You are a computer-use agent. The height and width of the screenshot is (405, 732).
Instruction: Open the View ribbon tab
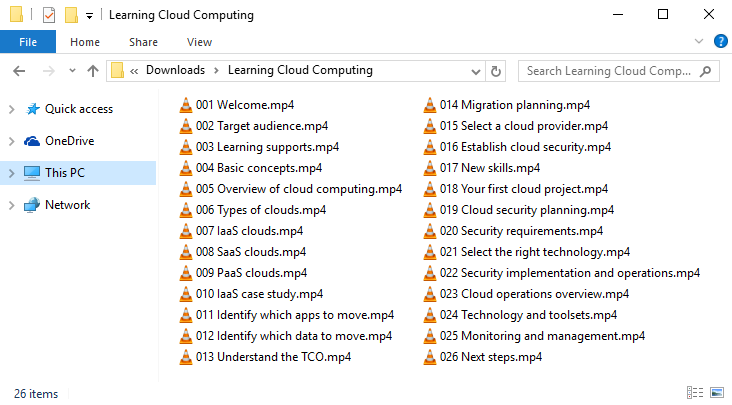coord(199,42)
